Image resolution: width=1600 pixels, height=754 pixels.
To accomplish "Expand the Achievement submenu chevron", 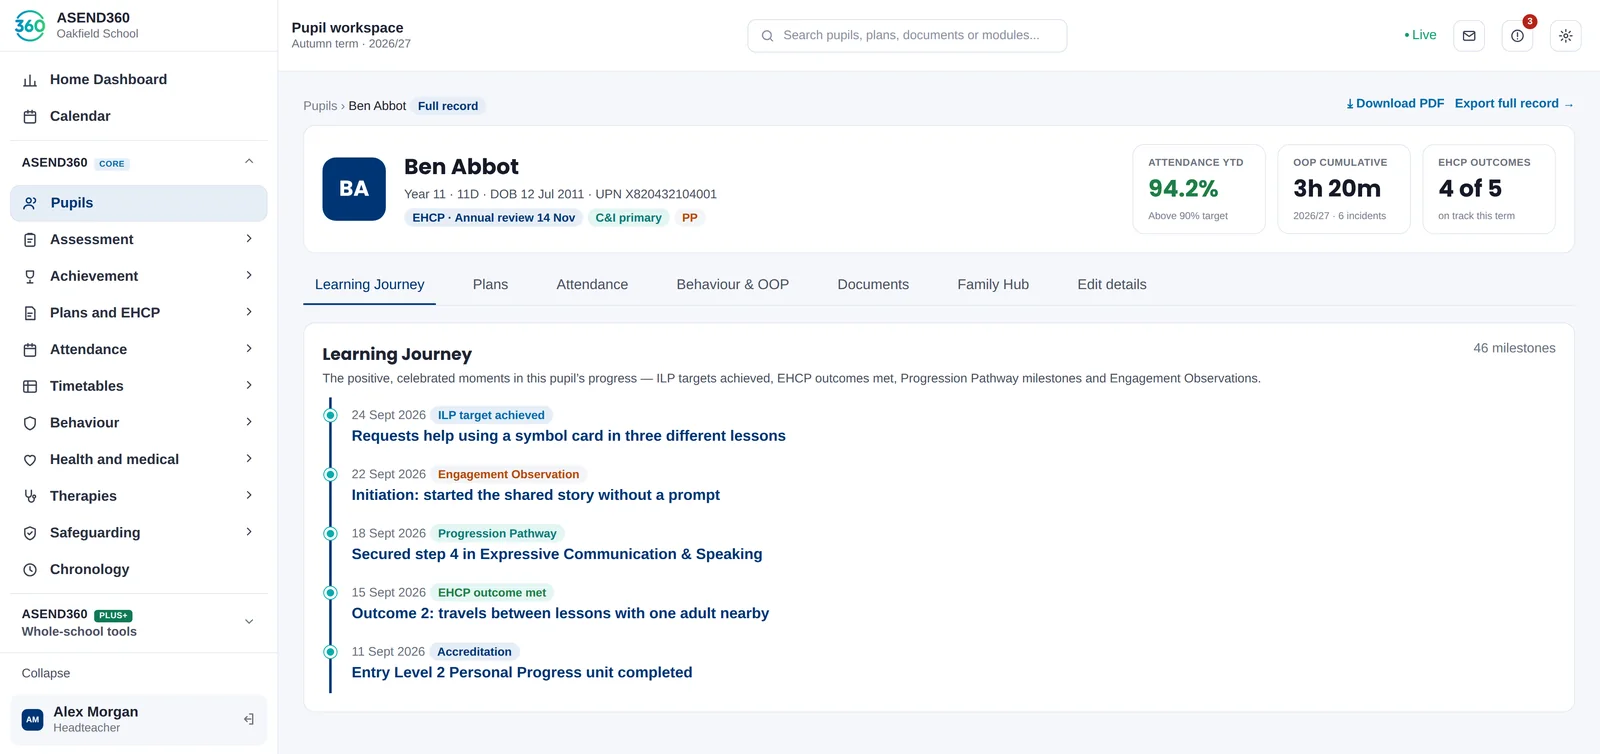I will [249, 276].
